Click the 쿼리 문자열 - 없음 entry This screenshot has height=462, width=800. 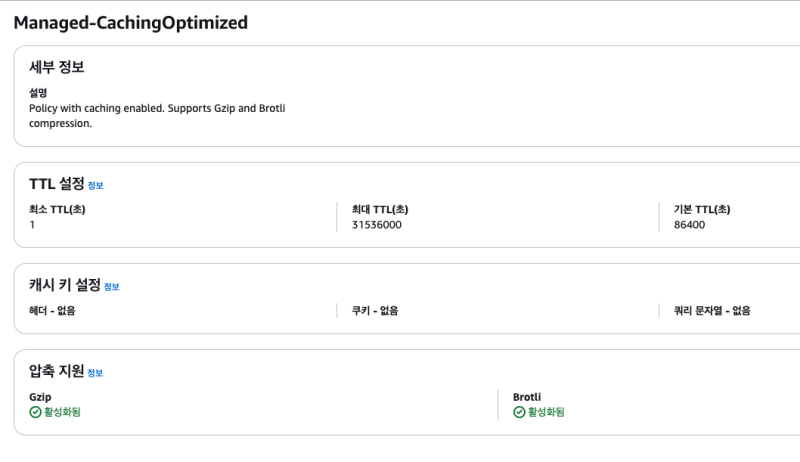click(x=712, y=311)
